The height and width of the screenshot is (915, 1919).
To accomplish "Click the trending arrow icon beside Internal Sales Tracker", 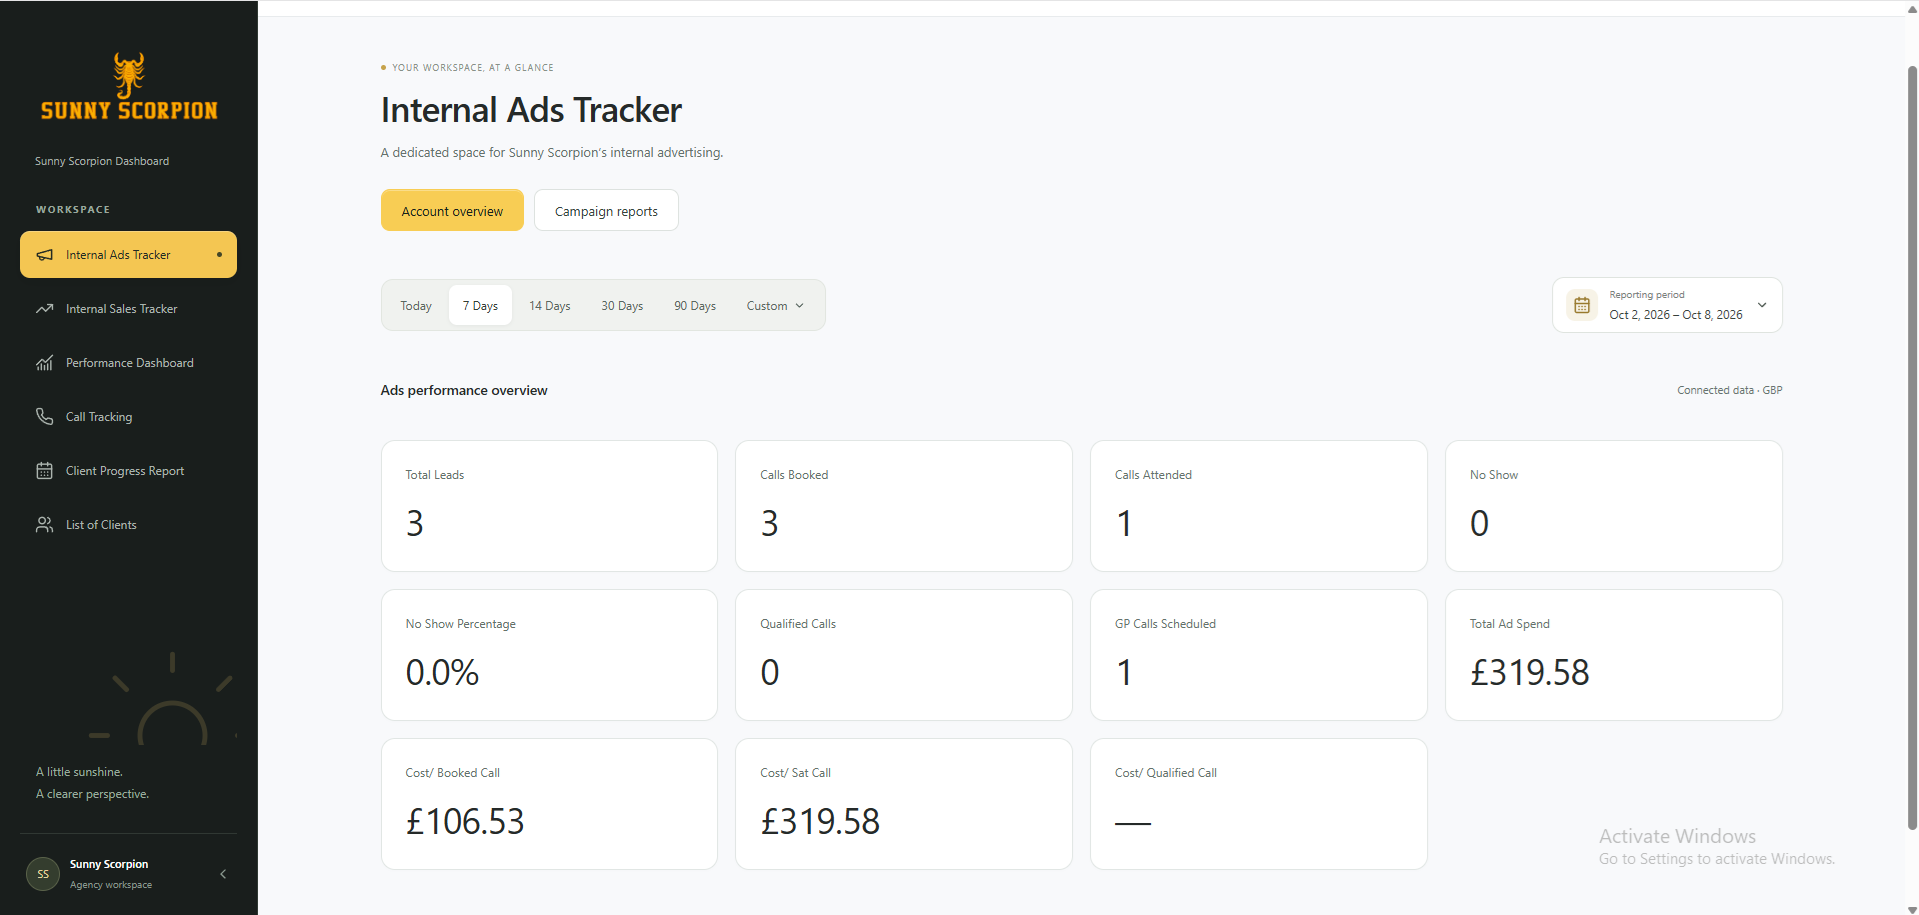I will [45, 309].
